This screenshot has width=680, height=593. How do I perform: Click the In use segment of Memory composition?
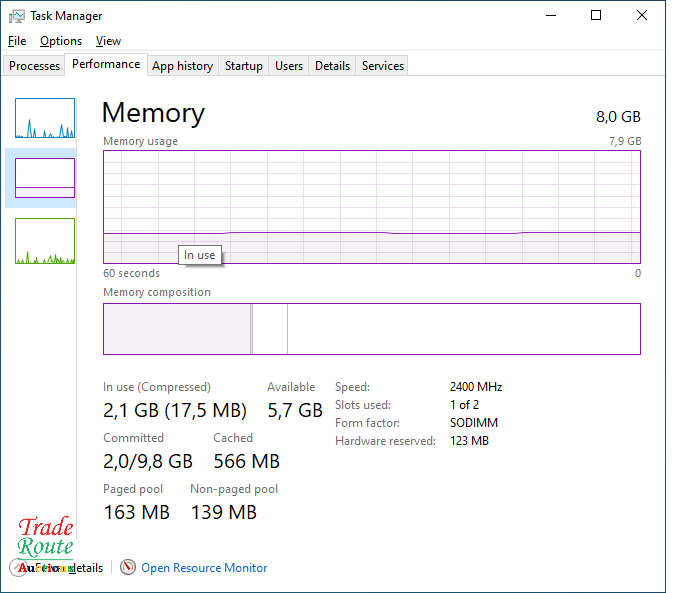[177, 329]
